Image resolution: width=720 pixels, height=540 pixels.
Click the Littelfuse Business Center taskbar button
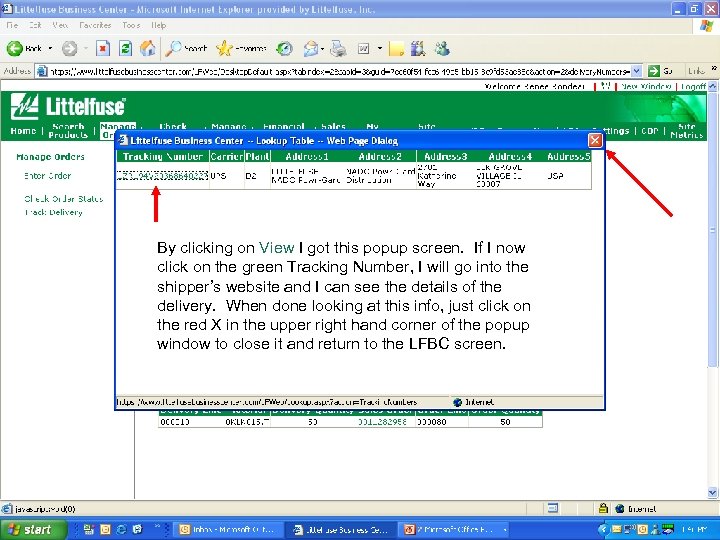click(x=340, y=529)
